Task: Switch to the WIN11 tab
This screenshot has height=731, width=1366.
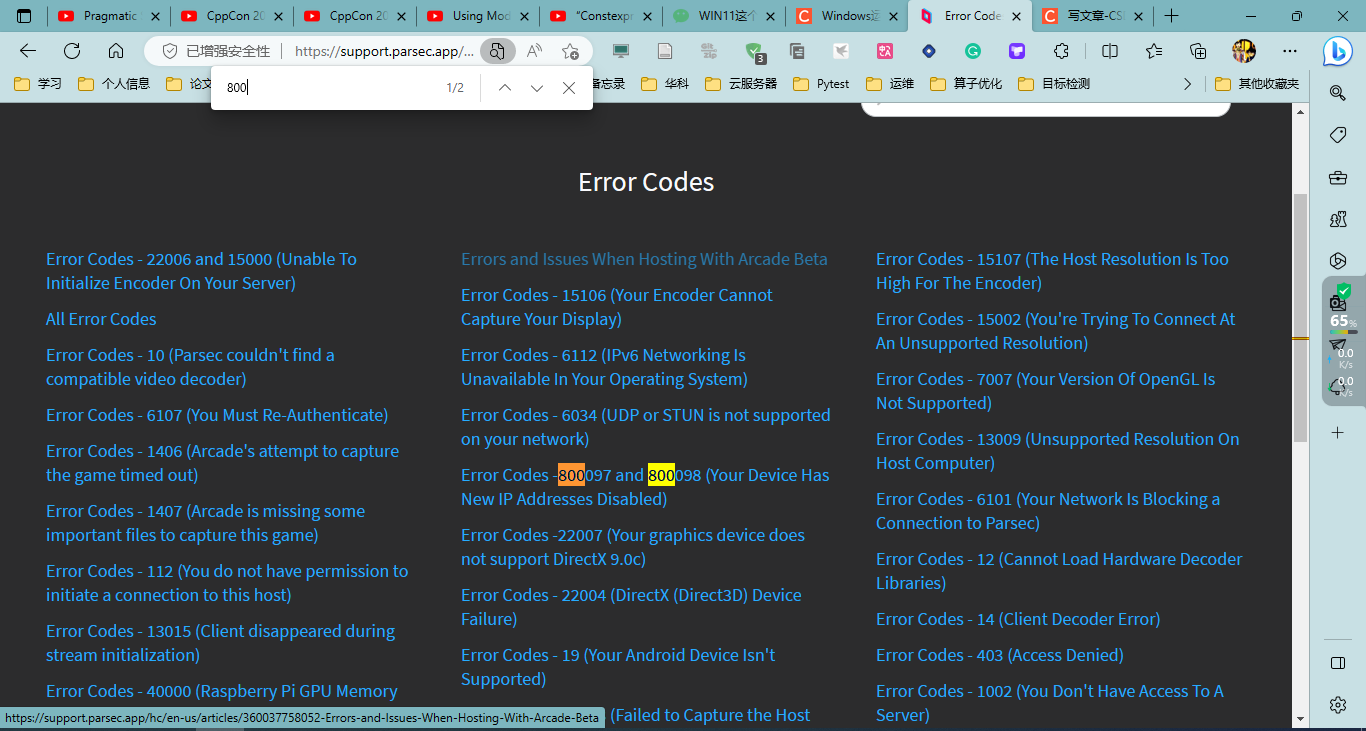Action: coord(725,16)
